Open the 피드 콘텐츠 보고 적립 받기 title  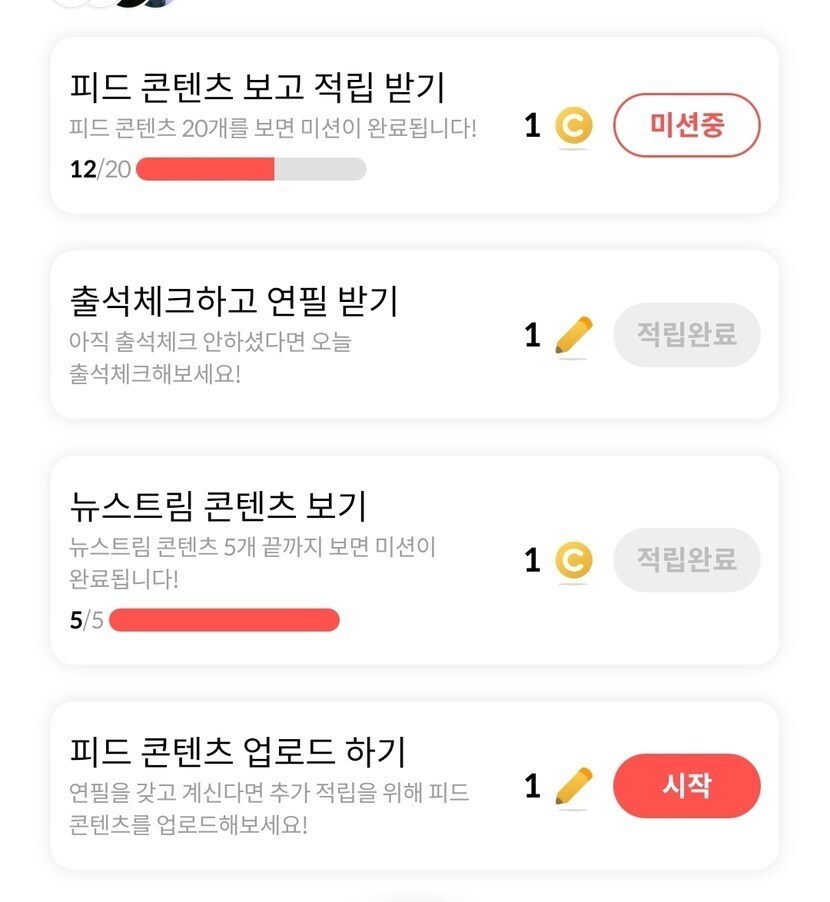pos(258,87)
